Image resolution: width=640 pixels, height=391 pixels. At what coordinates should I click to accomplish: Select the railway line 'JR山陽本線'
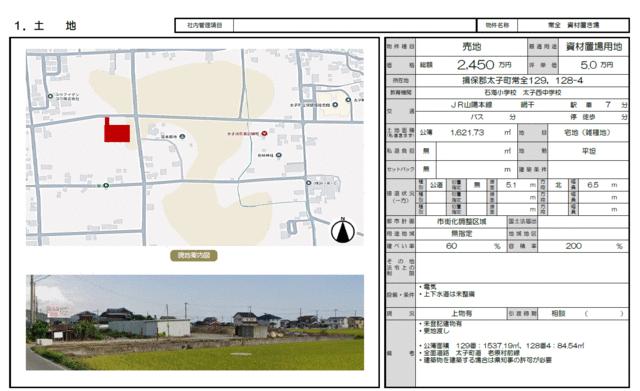click(x=471, y=105)
